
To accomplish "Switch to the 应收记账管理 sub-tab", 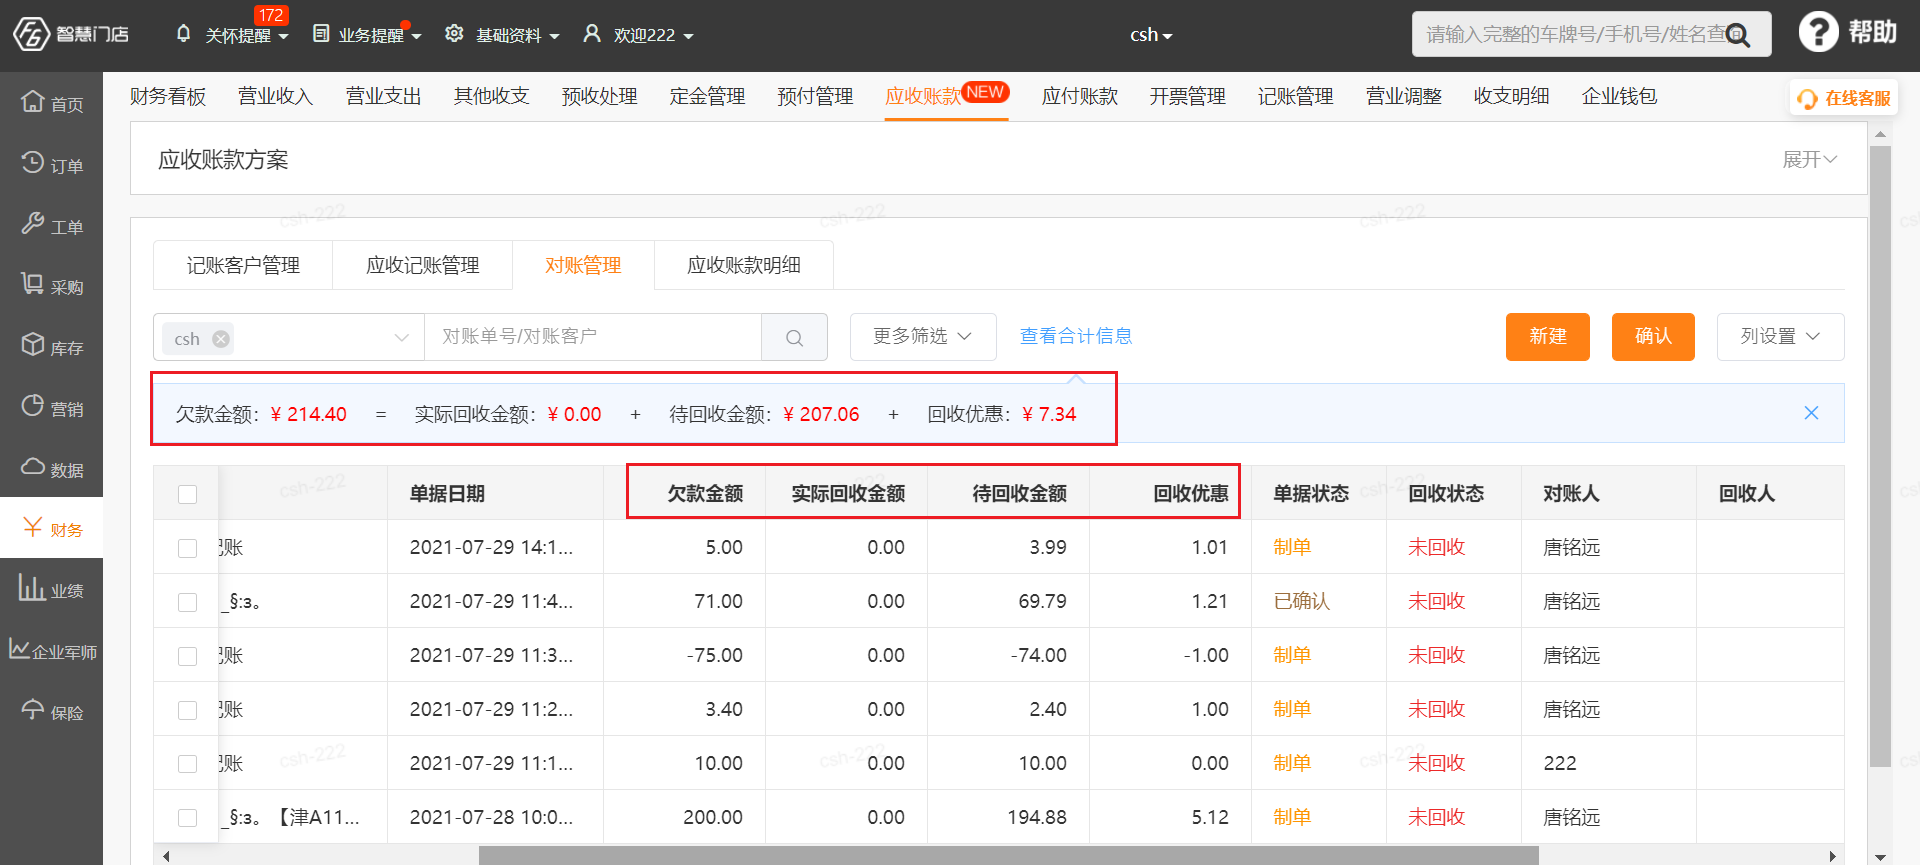I will click(423, 265).
